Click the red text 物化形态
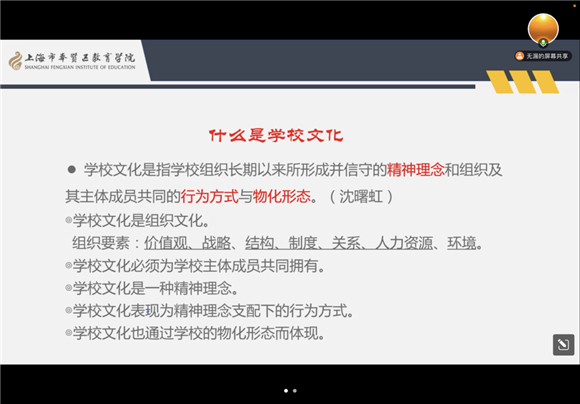The image size is (580, 404). click(x=281, y=196)
